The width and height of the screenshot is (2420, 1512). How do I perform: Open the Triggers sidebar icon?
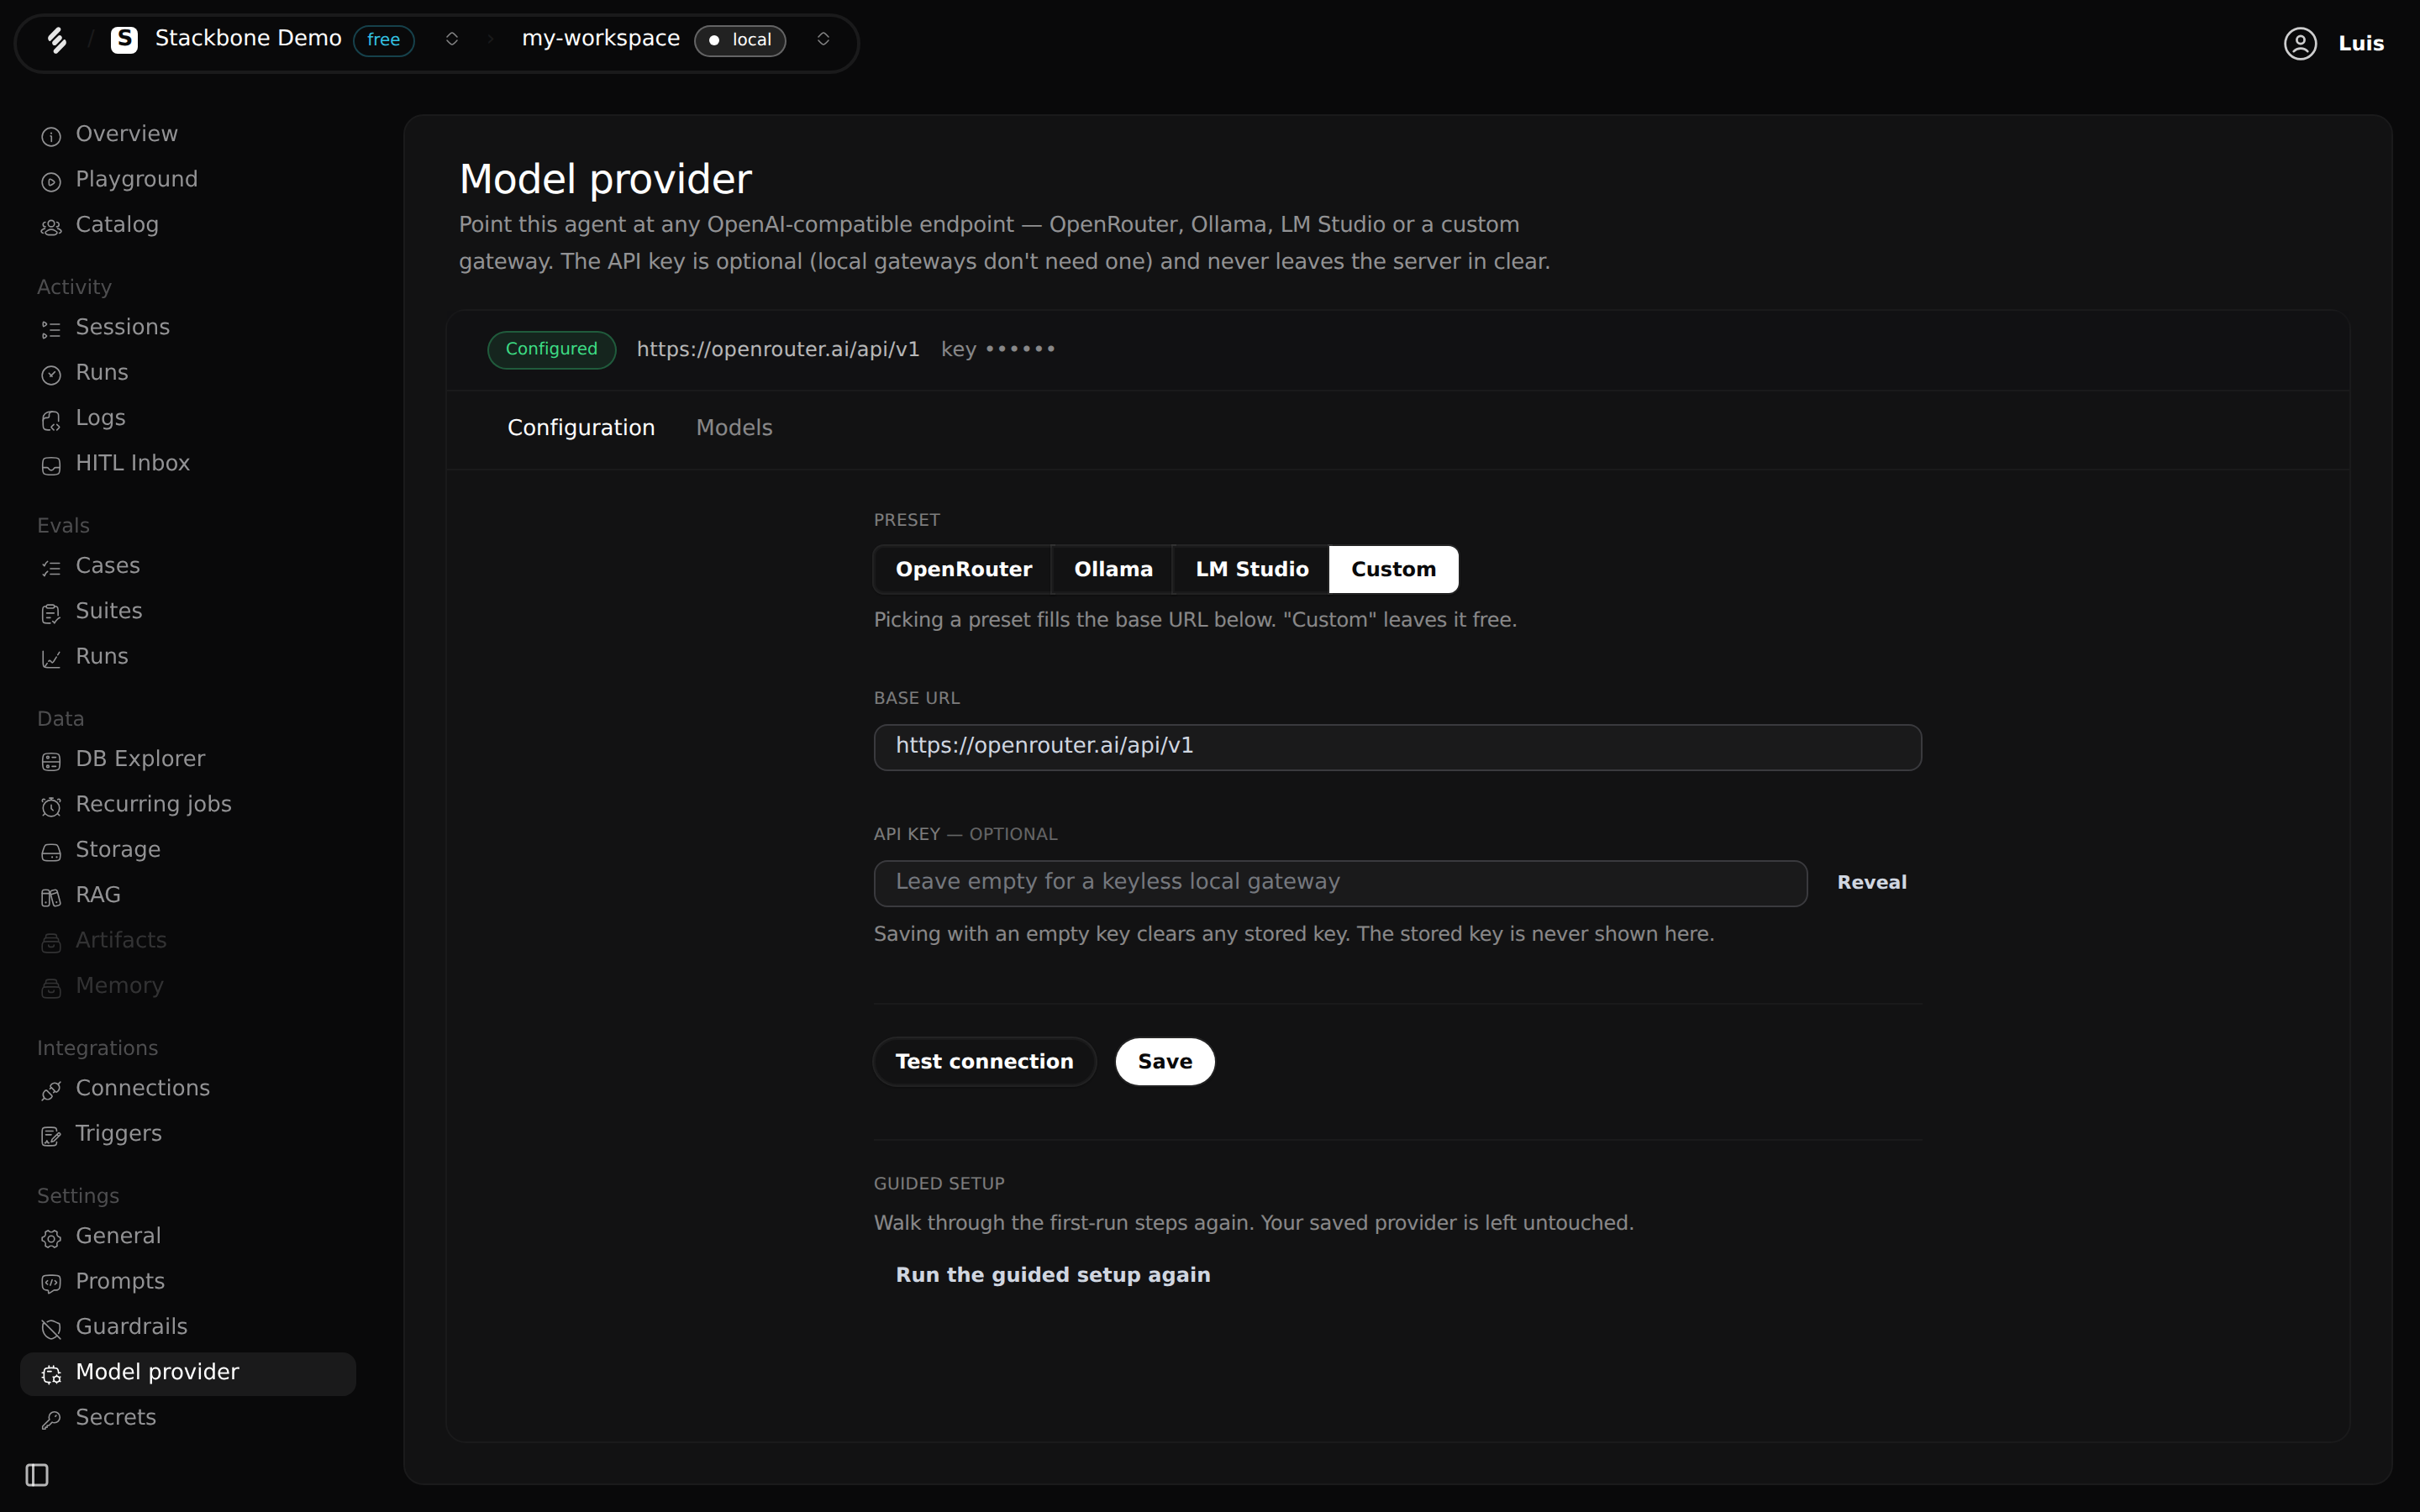coord(51,1135)
